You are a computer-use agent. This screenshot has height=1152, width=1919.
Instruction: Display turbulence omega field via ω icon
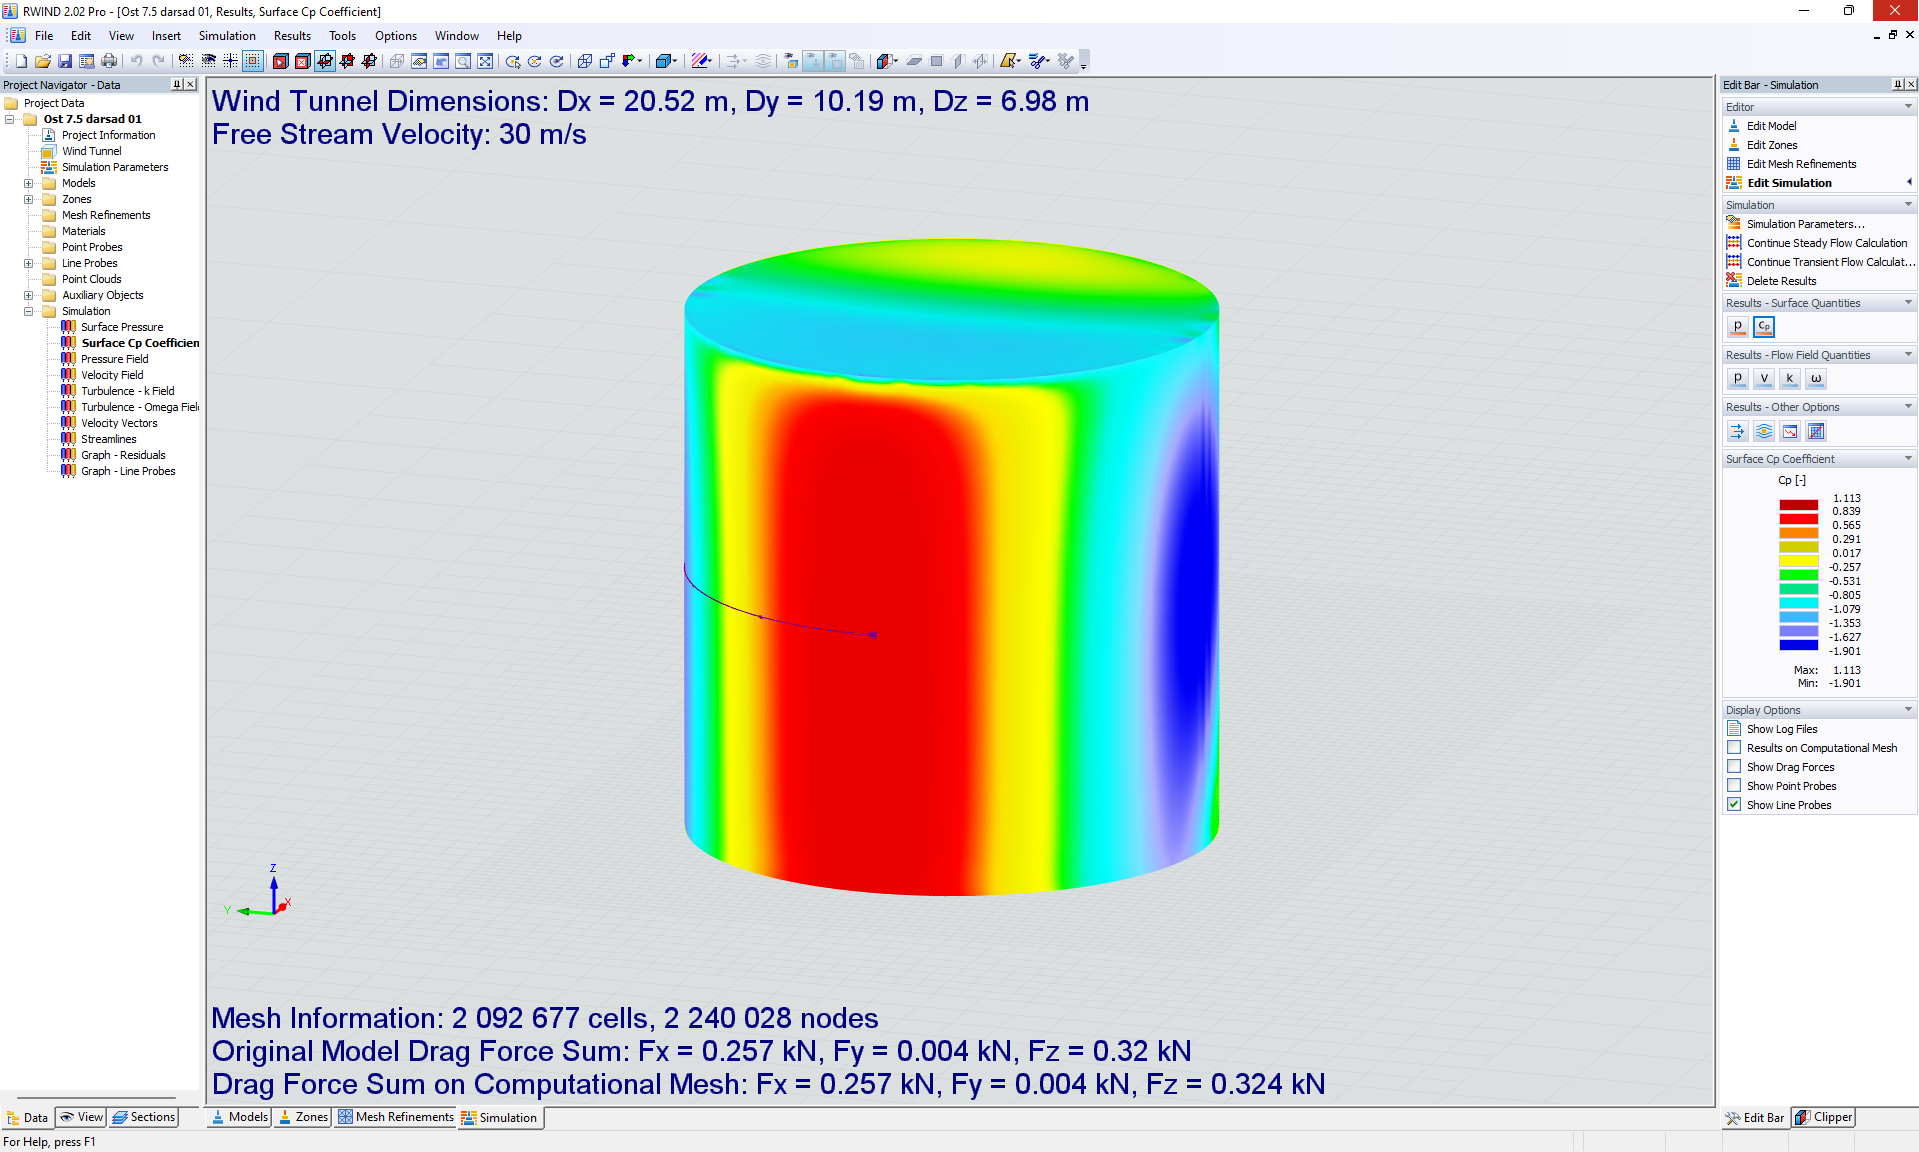point(1816,378)
